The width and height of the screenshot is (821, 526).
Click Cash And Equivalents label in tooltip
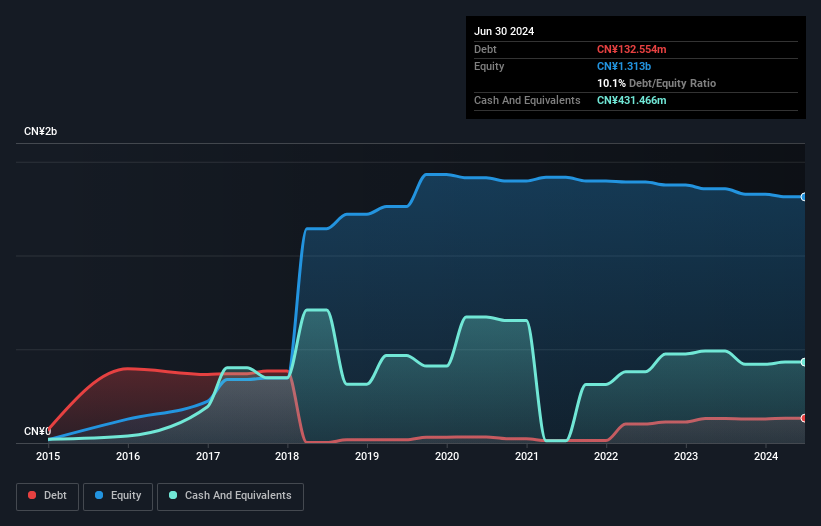pyautogui.click(x=527, y=100)
